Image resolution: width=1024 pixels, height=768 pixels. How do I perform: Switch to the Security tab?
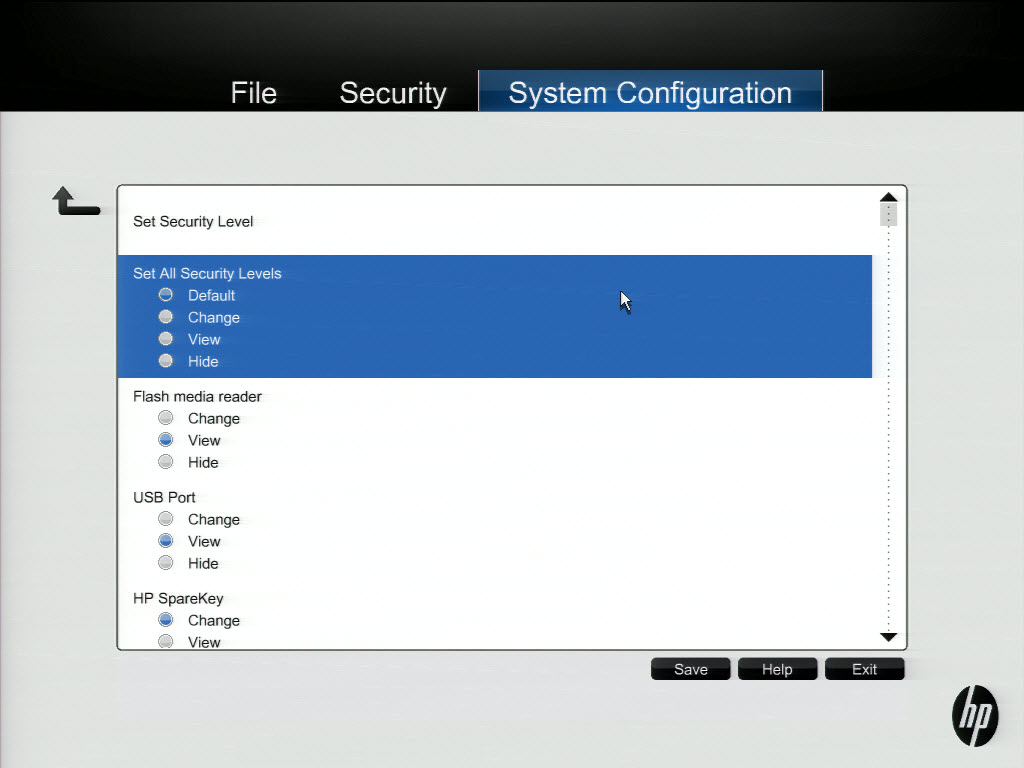[x=392, y=93]
